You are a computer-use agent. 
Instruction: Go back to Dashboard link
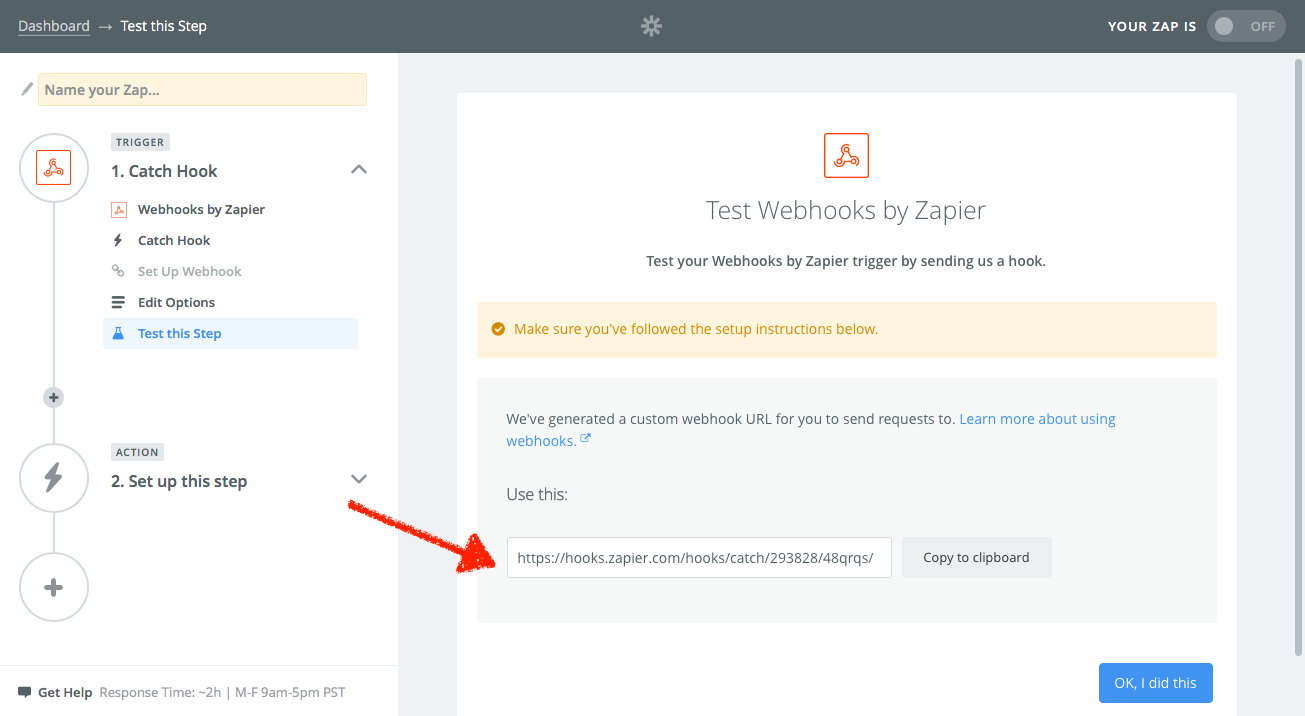(54, 26)
